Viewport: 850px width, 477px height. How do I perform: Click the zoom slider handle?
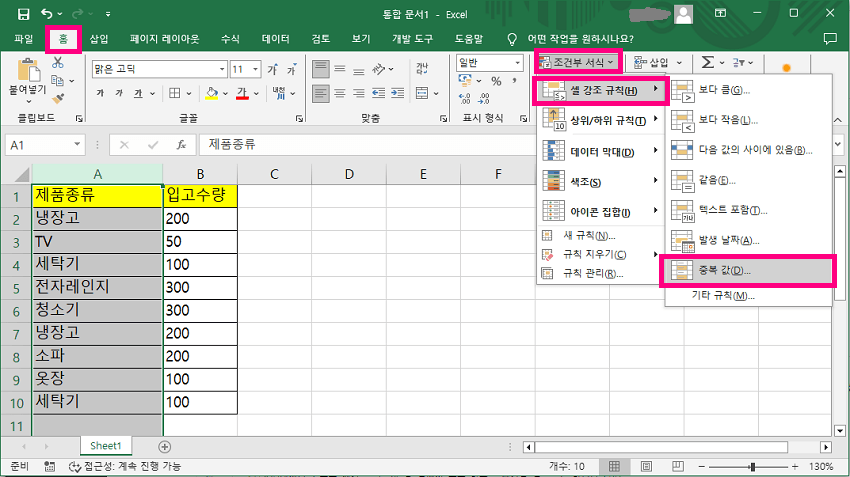(x=752, y=466)
